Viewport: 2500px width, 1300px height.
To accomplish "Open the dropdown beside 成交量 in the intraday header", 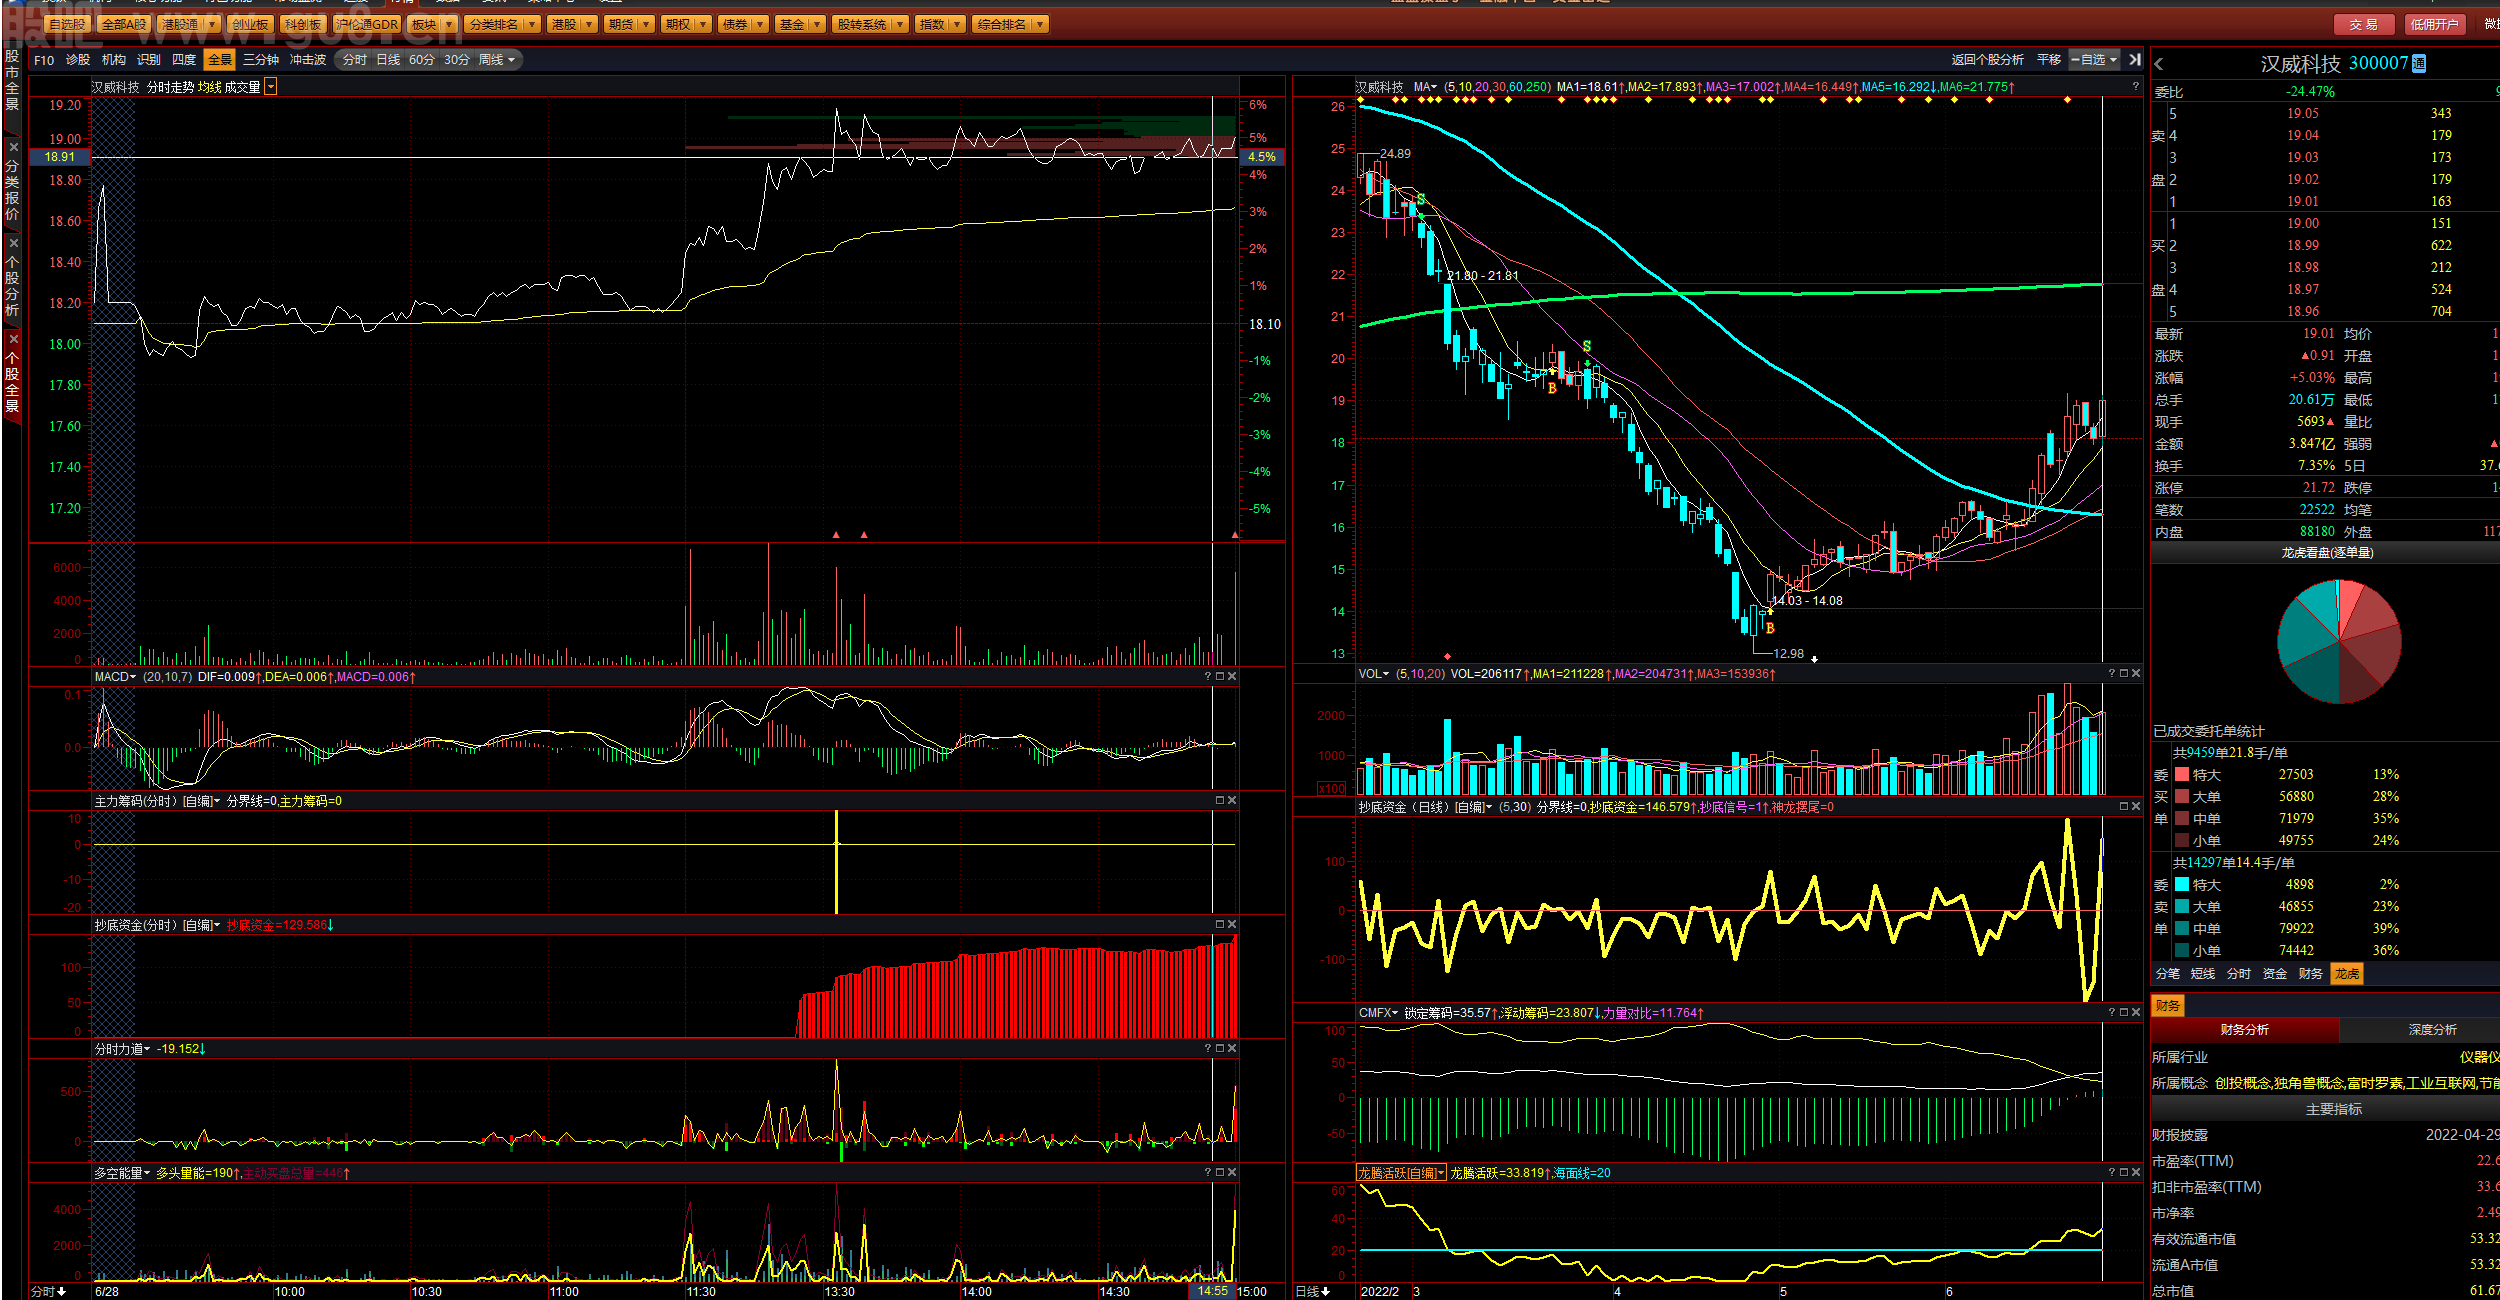I will (270, 88).
